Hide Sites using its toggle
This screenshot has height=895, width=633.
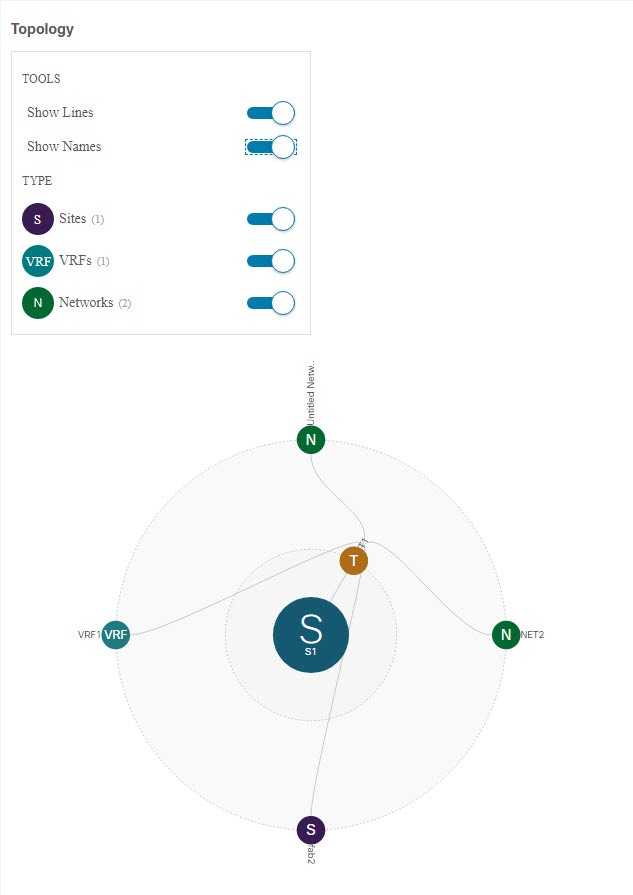coord(271,219)
